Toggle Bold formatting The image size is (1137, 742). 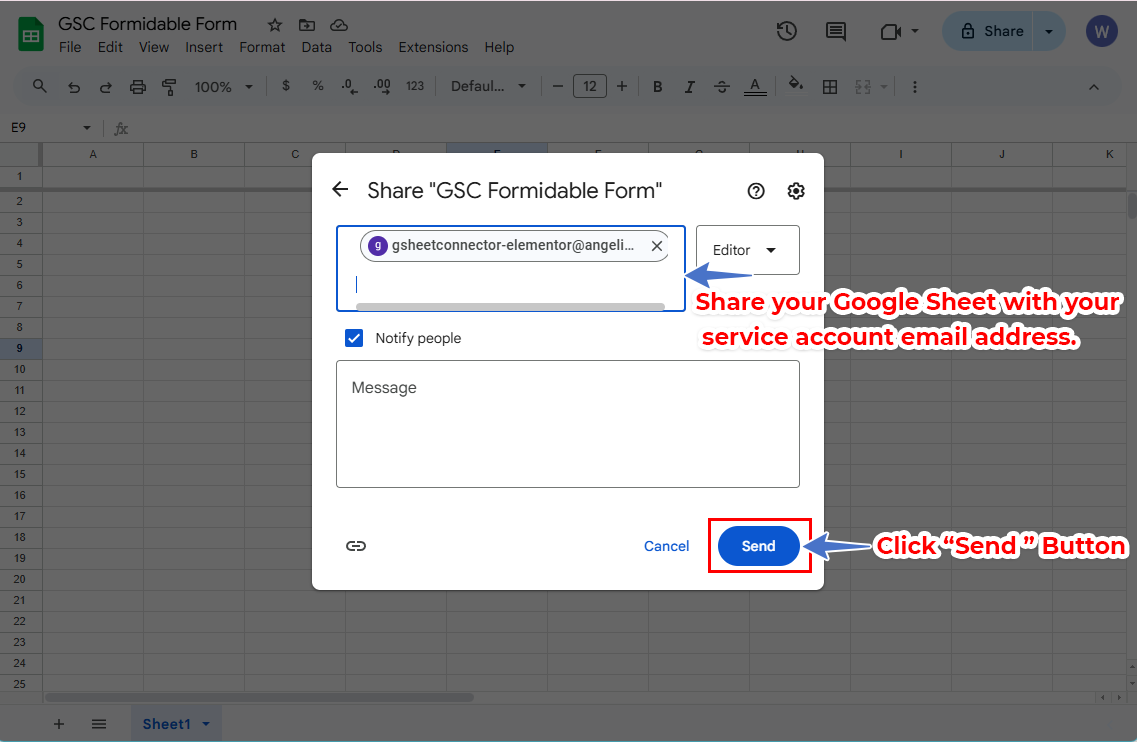[657, 86]
